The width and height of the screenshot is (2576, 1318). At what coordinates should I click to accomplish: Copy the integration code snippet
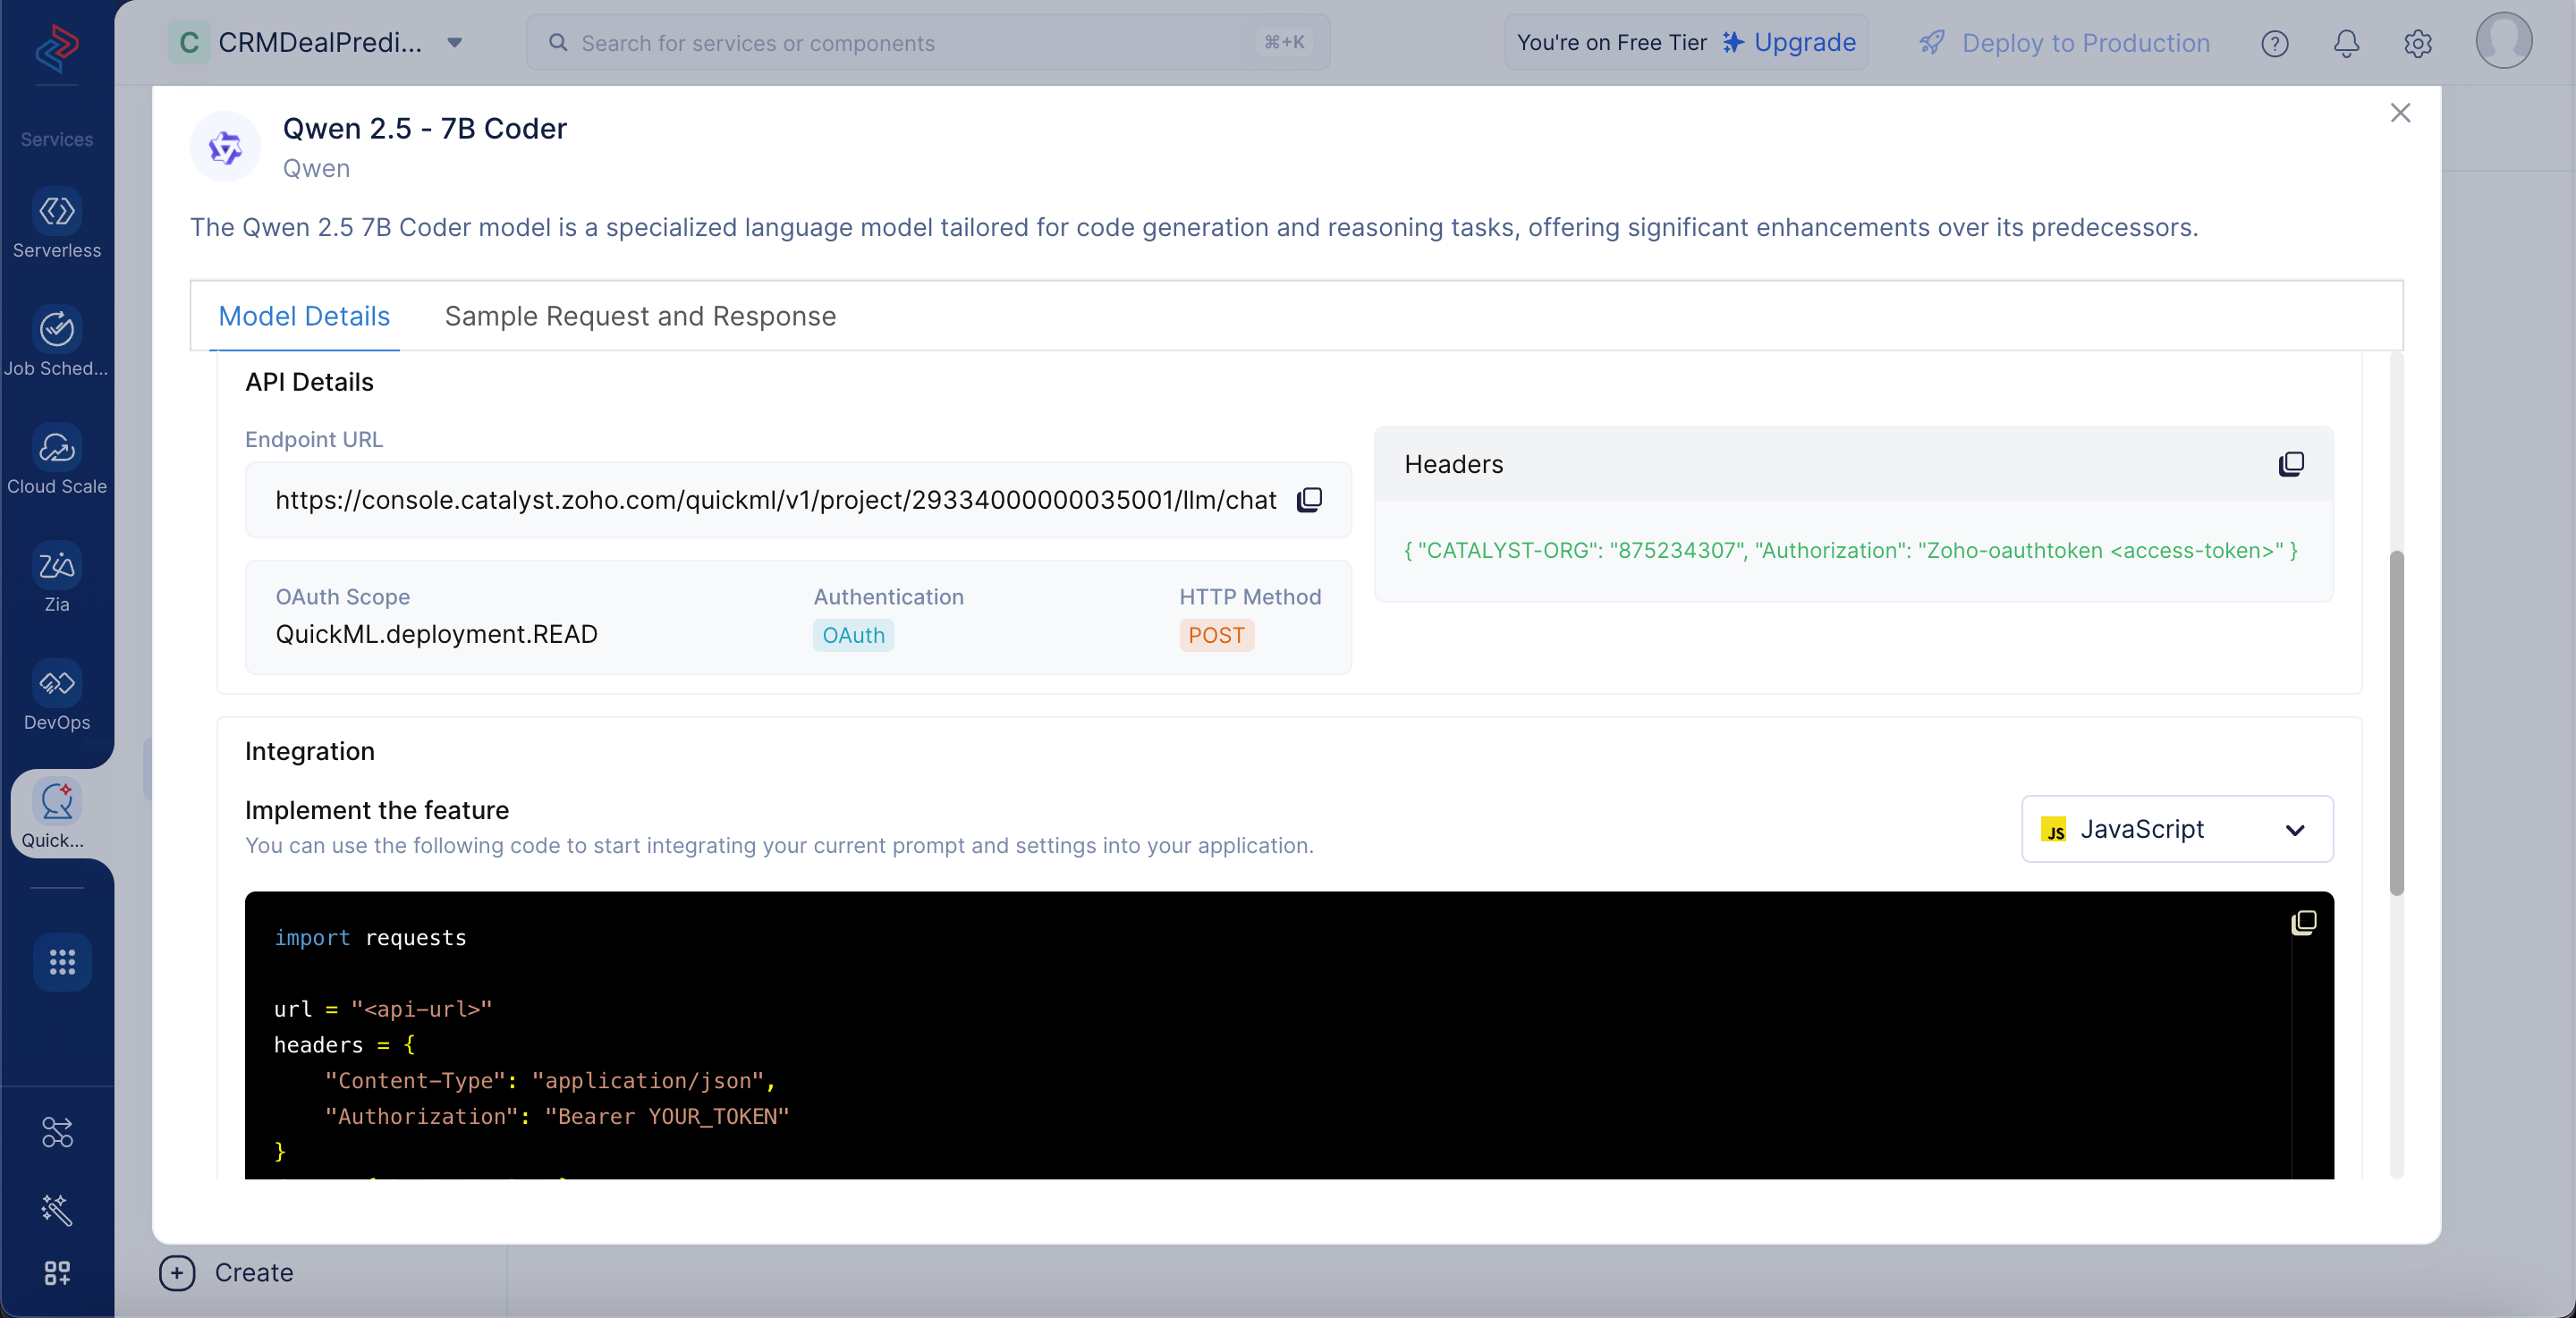(x=2304, y=922)
